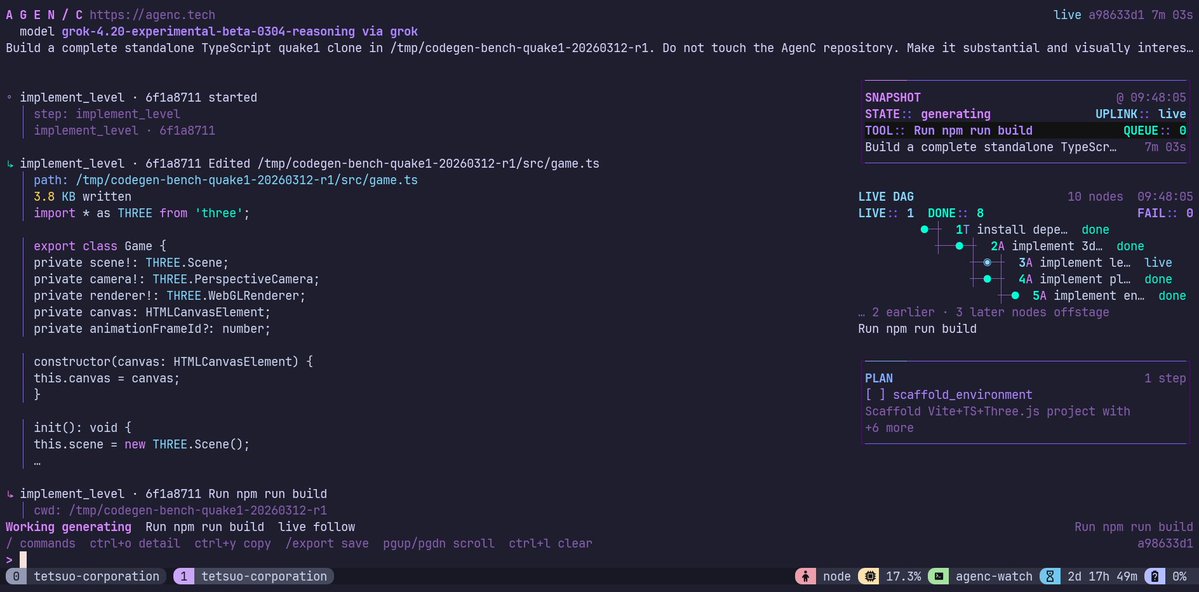The height and width of the screenshot is (592, 1199).
Task: Click the 'ctrl+l clear' hint
Action: pos(551,544)
